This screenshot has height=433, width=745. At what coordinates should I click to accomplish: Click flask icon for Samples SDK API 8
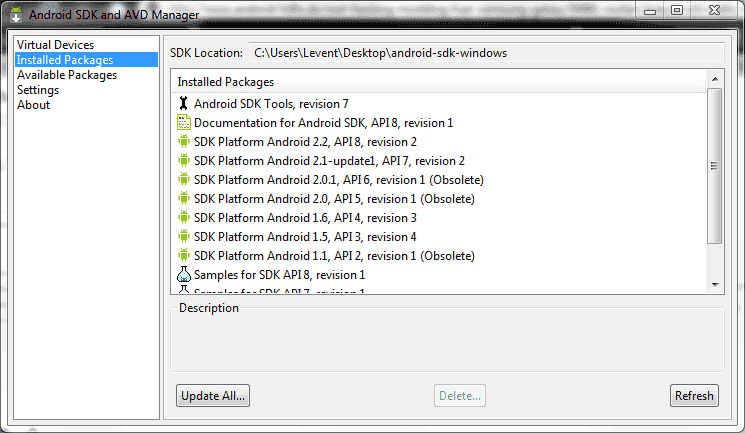(x=183, y=274)
